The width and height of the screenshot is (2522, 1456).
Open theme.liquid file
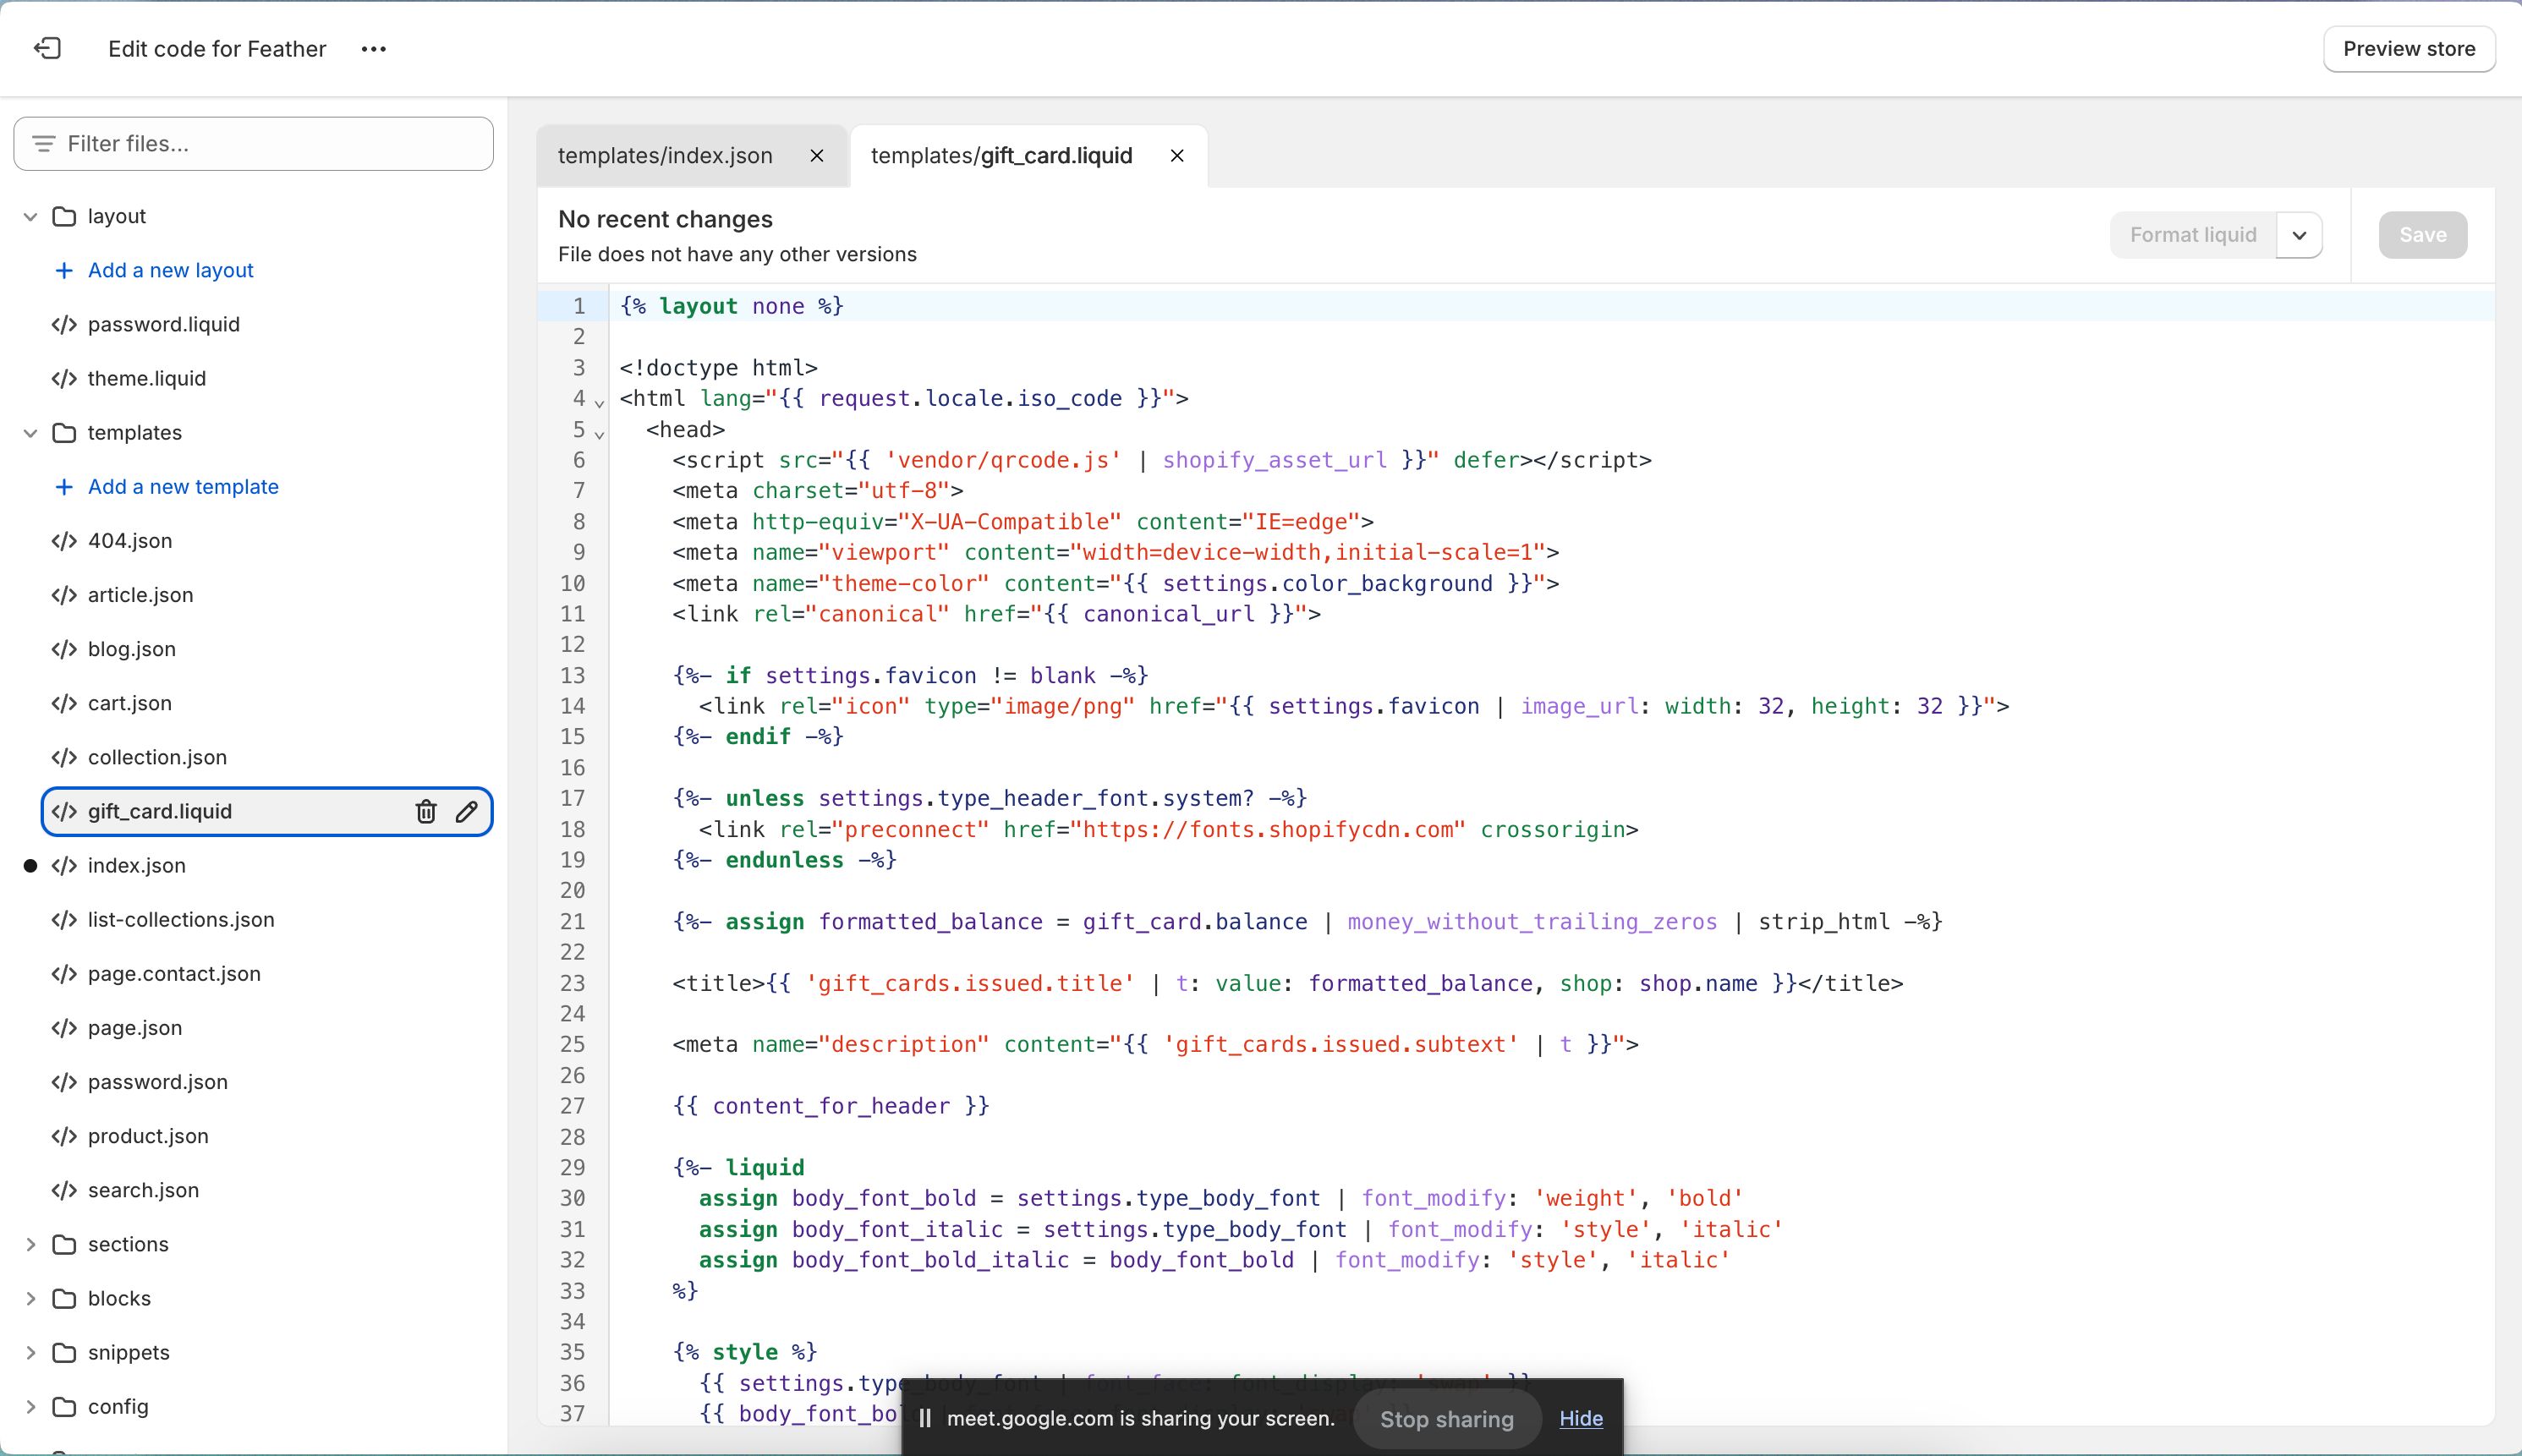coord(147,379)
